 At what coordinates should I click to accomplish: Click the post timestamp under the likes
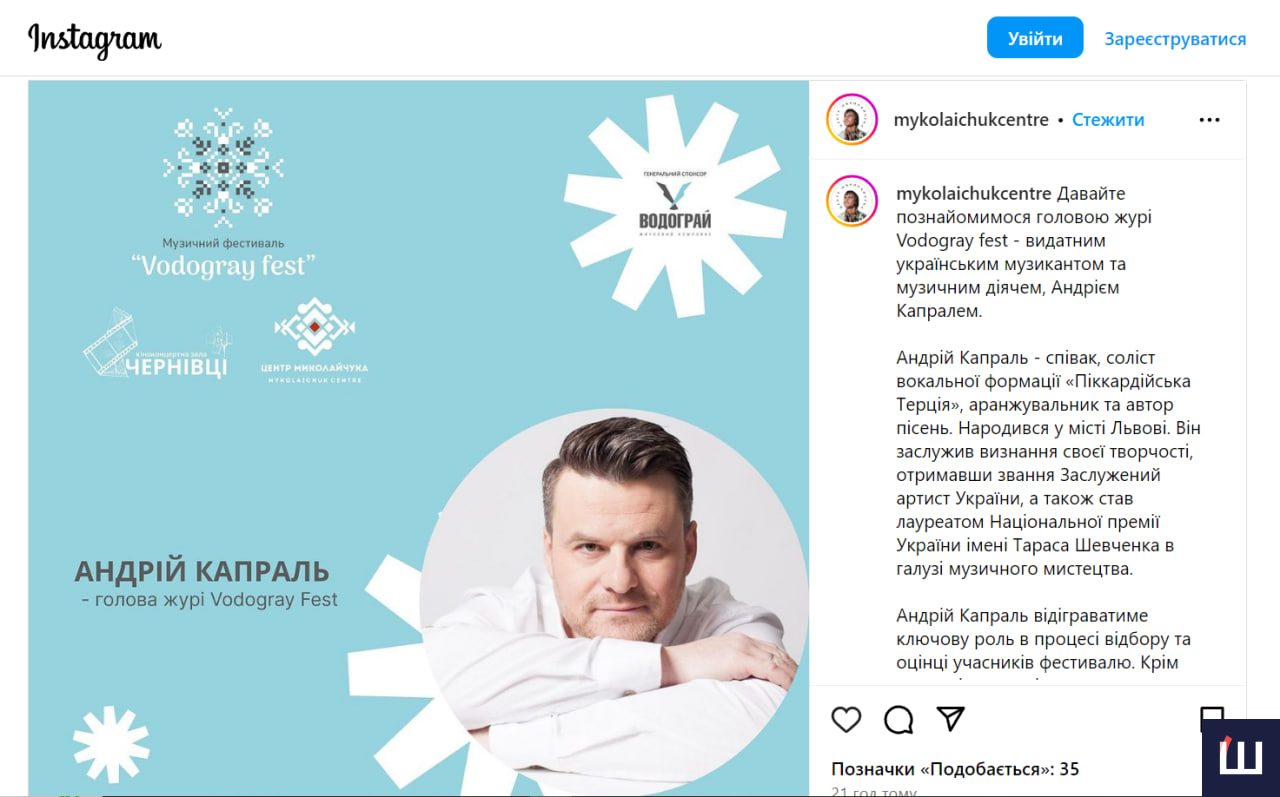pos(874,791)
